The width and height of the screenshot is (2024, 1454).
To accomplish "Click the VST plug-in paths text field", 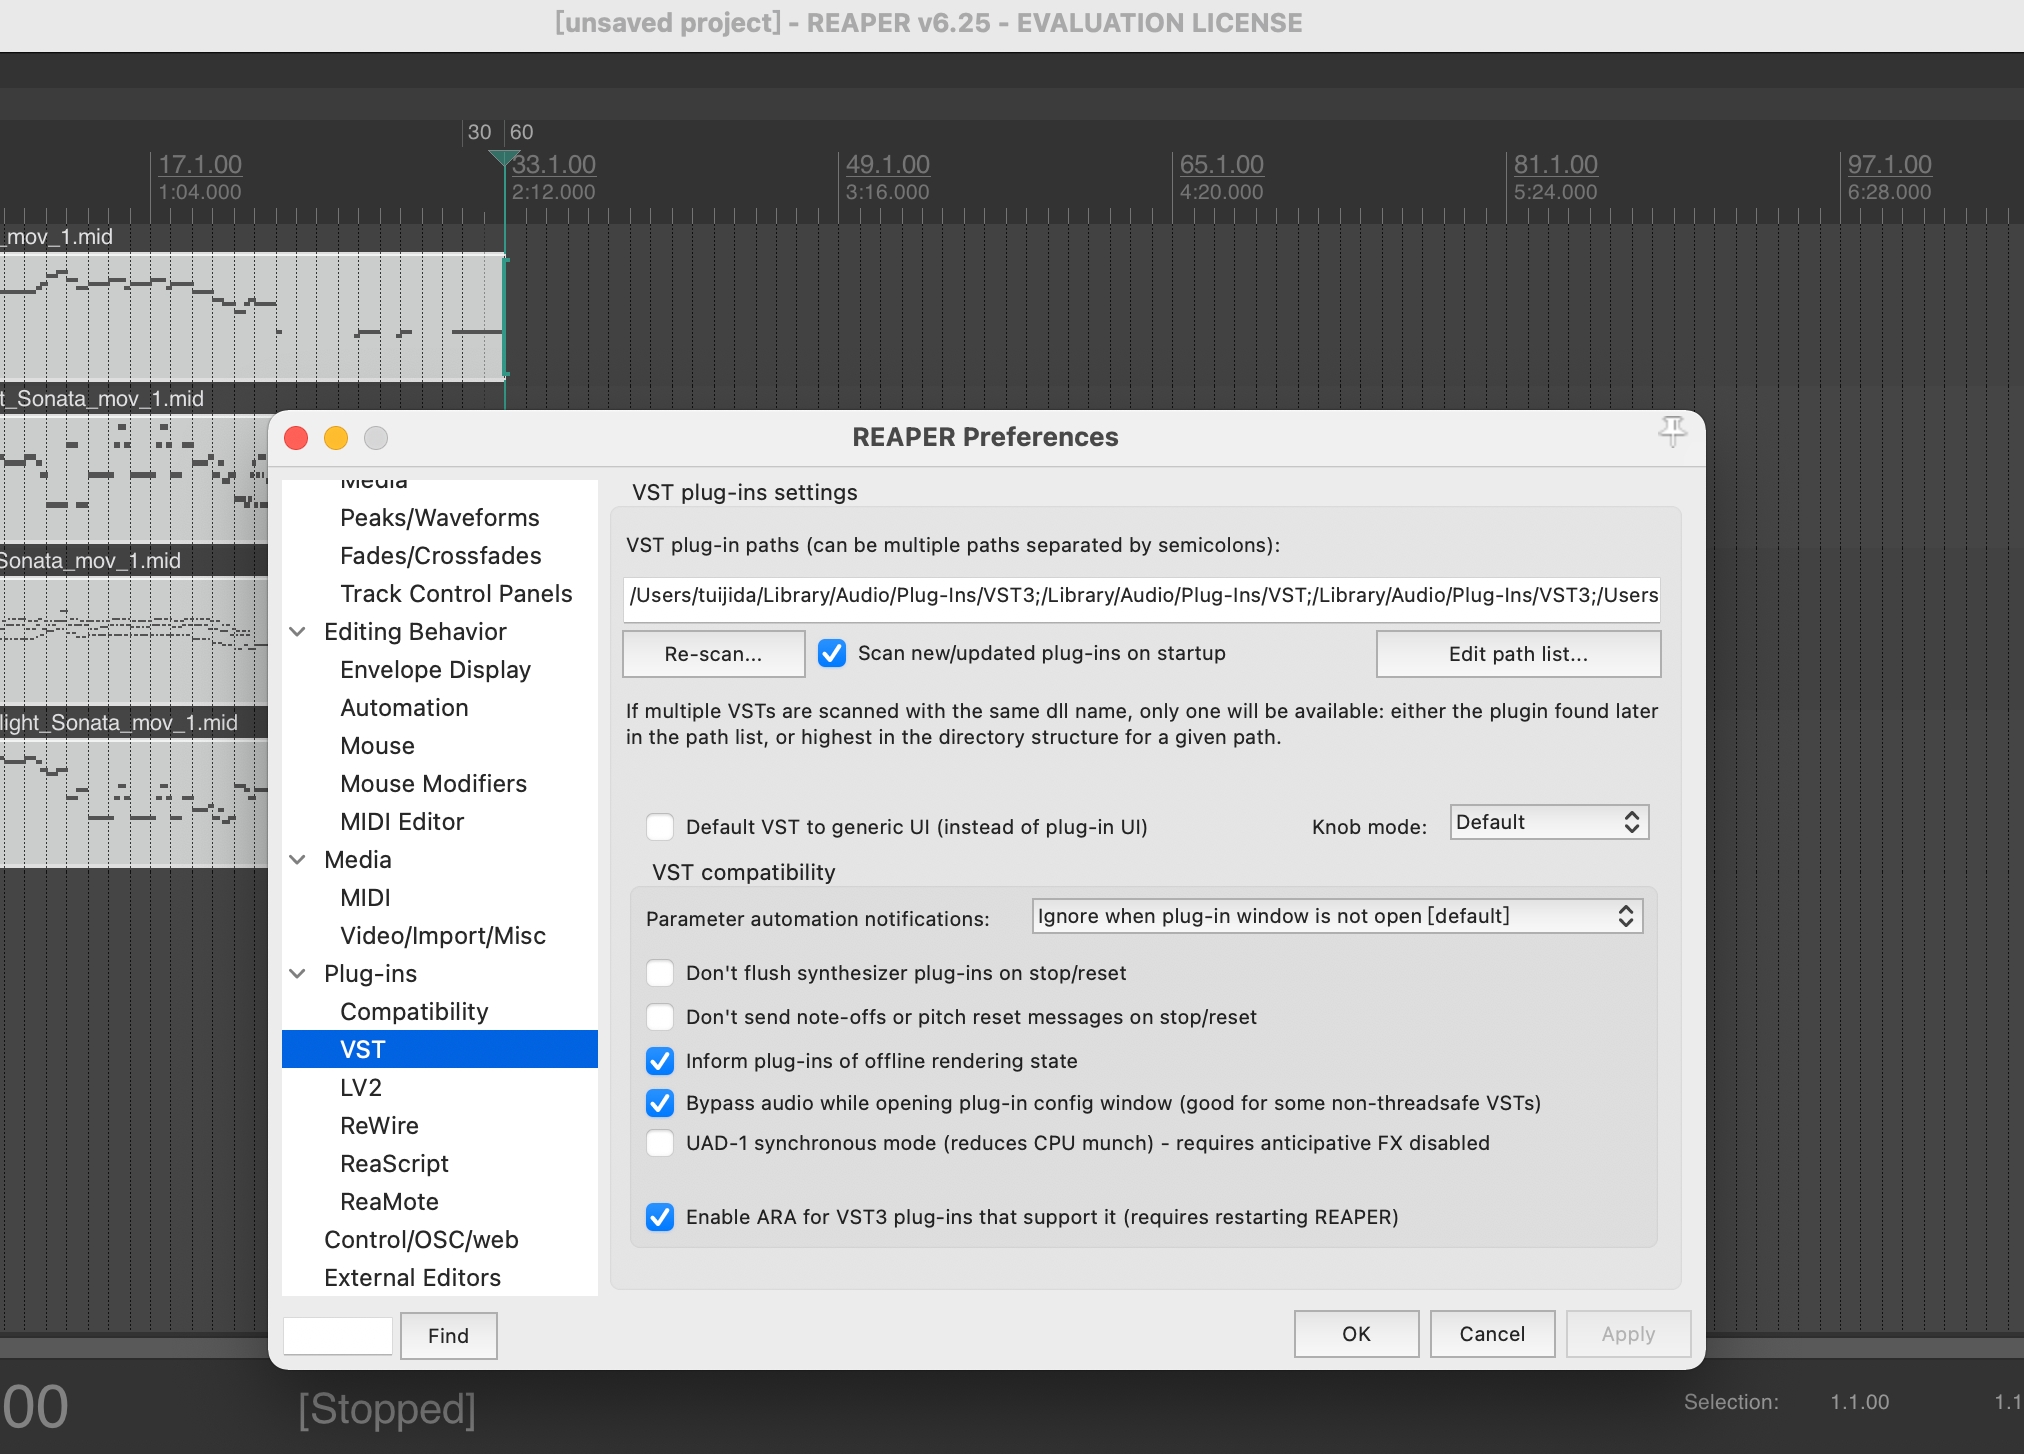I will pyautogui.click(x=1140, y=596).
